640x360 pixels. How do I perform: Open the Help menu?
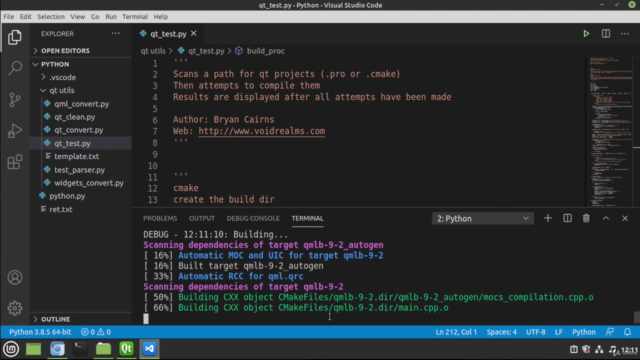point(160,17)
